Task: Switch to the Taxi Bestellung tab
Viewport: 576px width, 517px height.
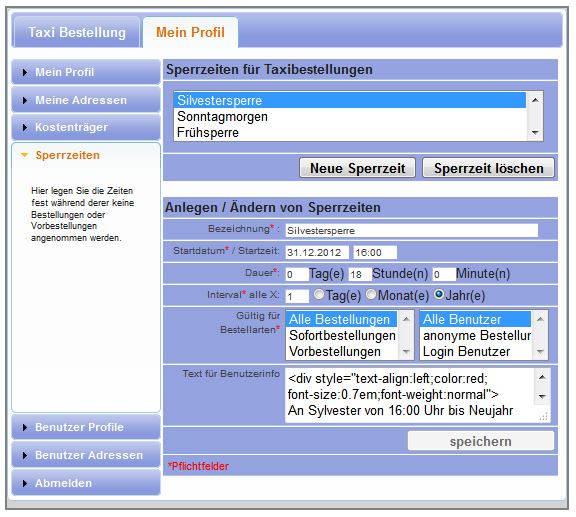Action: 77,32
